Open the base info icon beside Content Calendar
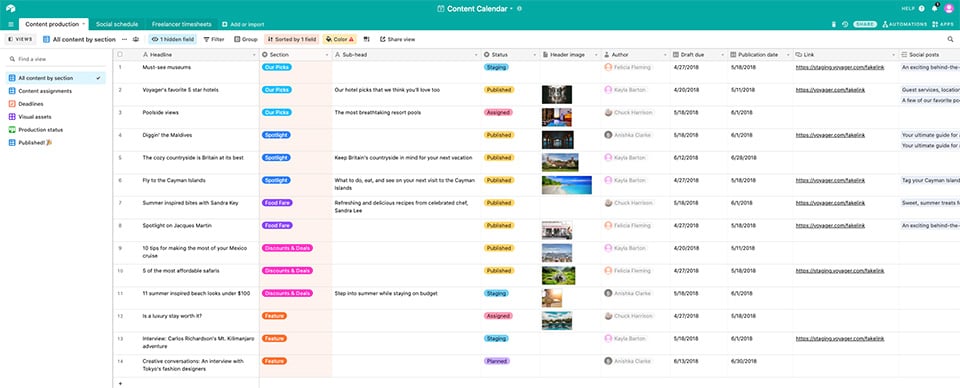Screen dimensions: 960x388 pyautogui.click(x=520, y=9)
